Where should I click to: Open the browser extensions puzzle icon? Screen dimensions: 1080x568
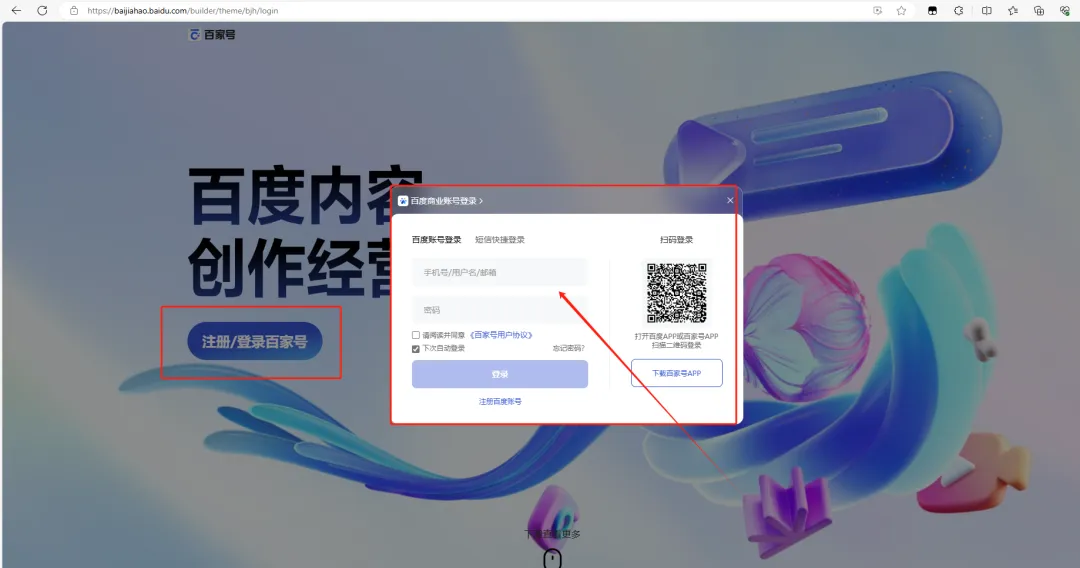pyautogui.click(x=958, y=10)
